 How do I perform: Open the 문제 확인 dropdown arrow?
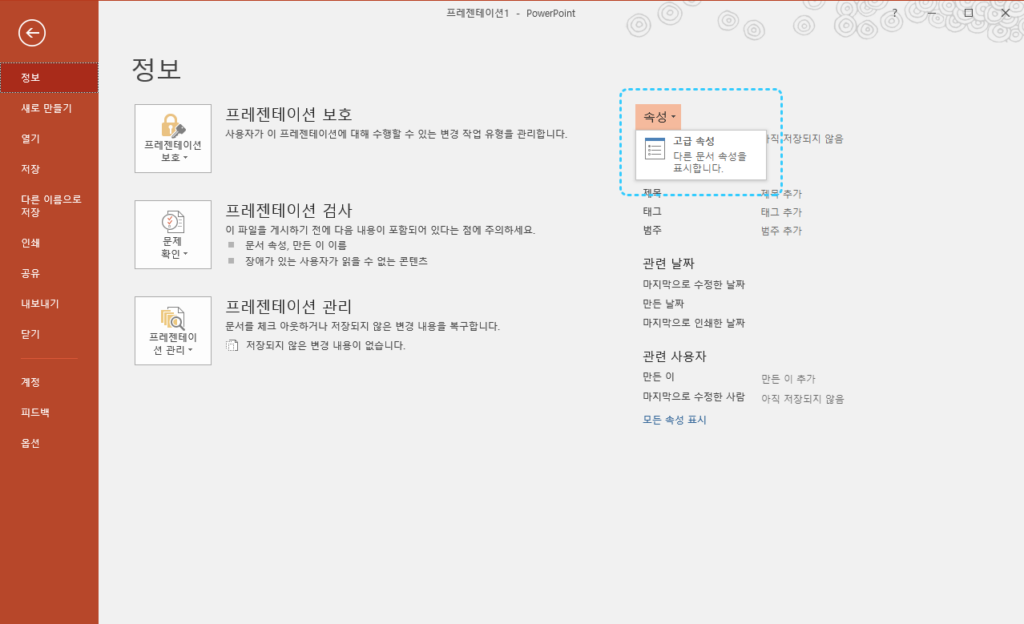point(186,255)
